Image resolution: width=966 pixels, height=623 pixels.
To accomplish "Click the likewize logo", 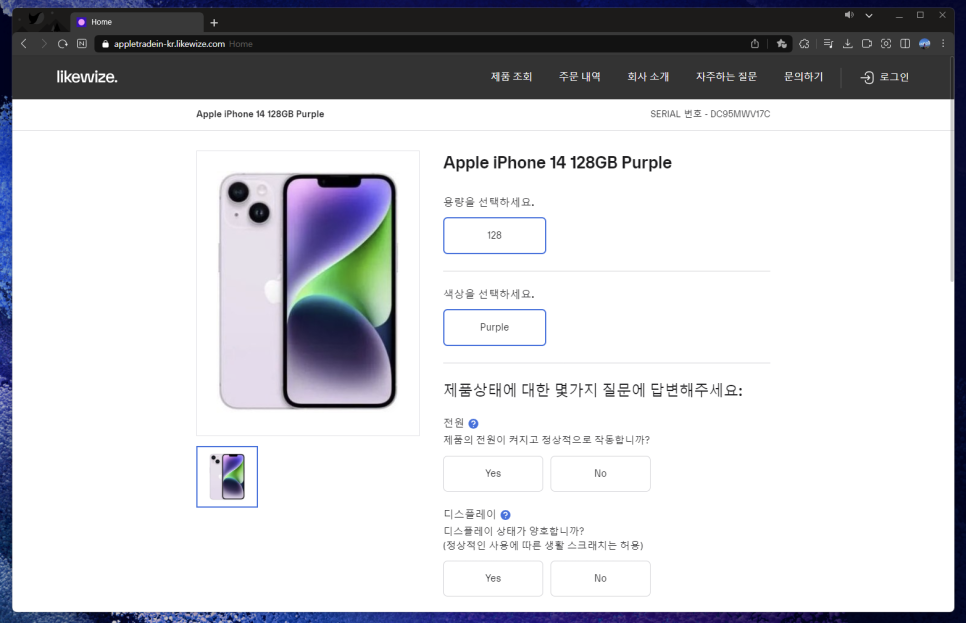I will point(87,77).
